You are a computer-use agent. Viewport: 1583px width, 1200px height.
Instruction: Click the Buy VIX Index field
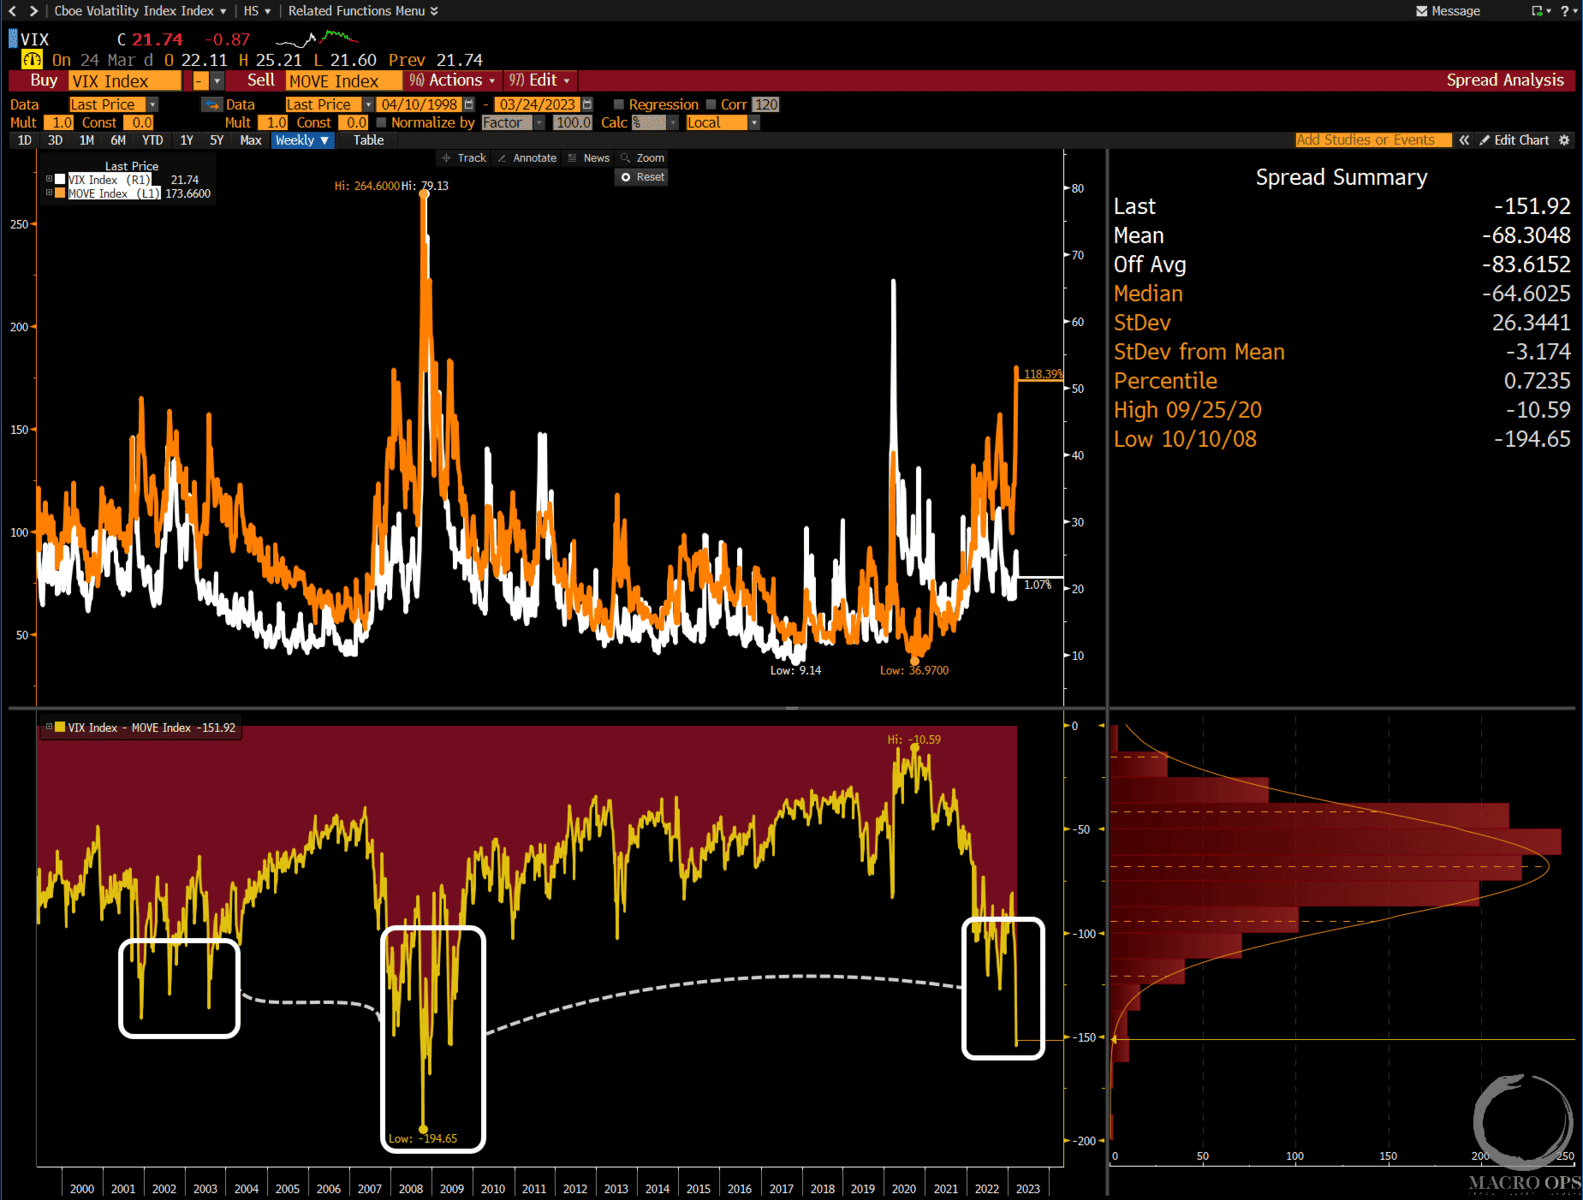[x=125, y=81]
